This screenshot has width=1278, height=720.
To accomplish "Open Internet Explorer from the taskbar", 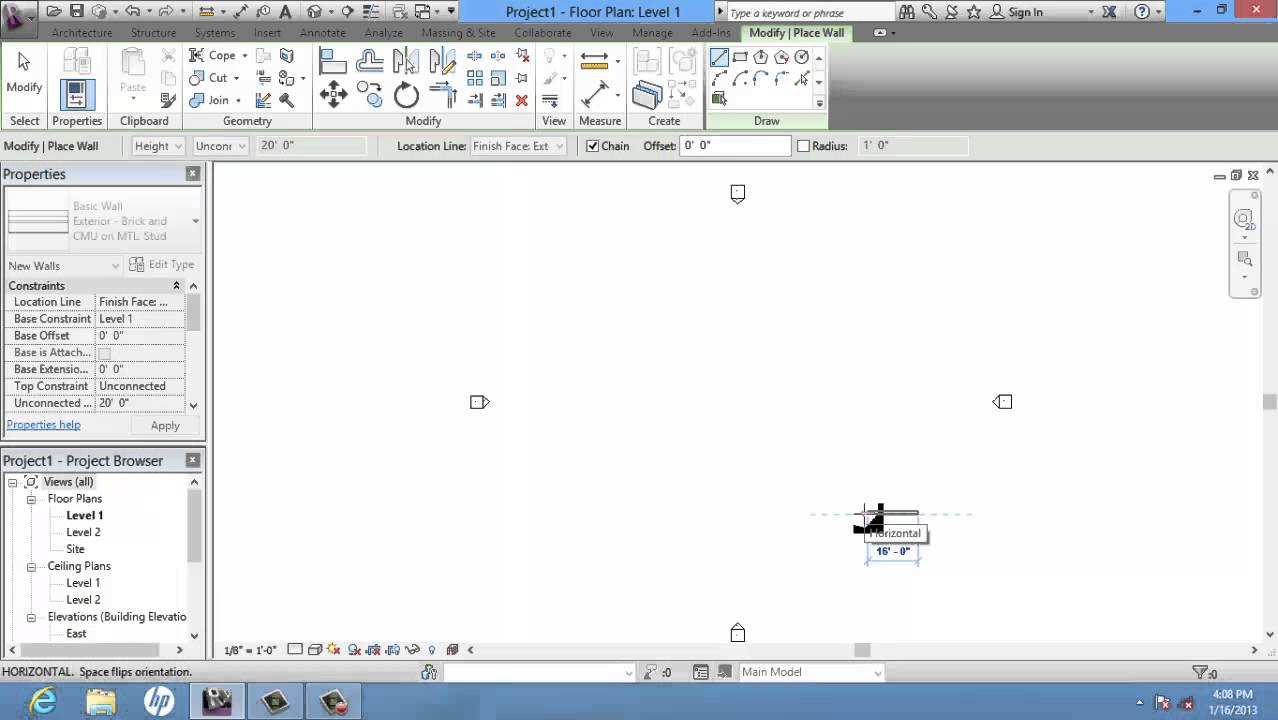I will [x=43, y=702].
